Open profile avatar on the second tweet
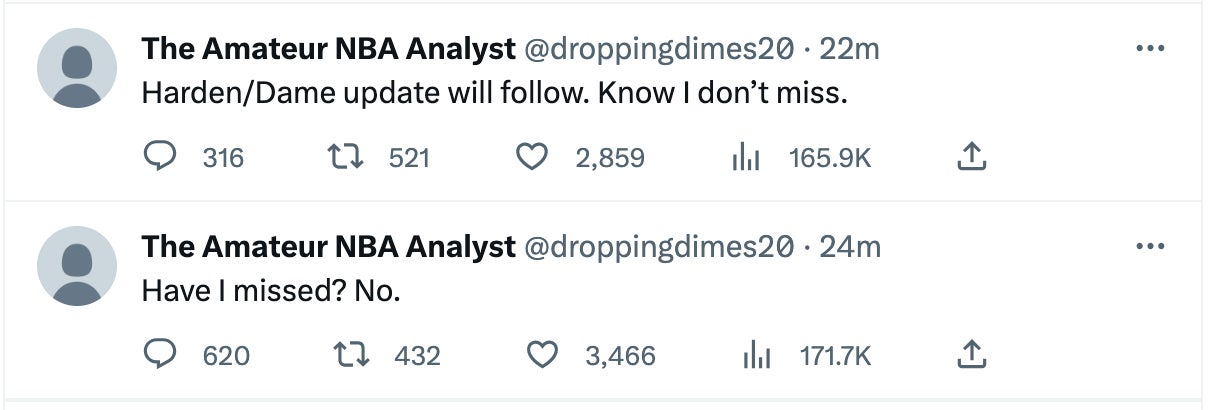The image size is (1210, 410). pos(77,266)
